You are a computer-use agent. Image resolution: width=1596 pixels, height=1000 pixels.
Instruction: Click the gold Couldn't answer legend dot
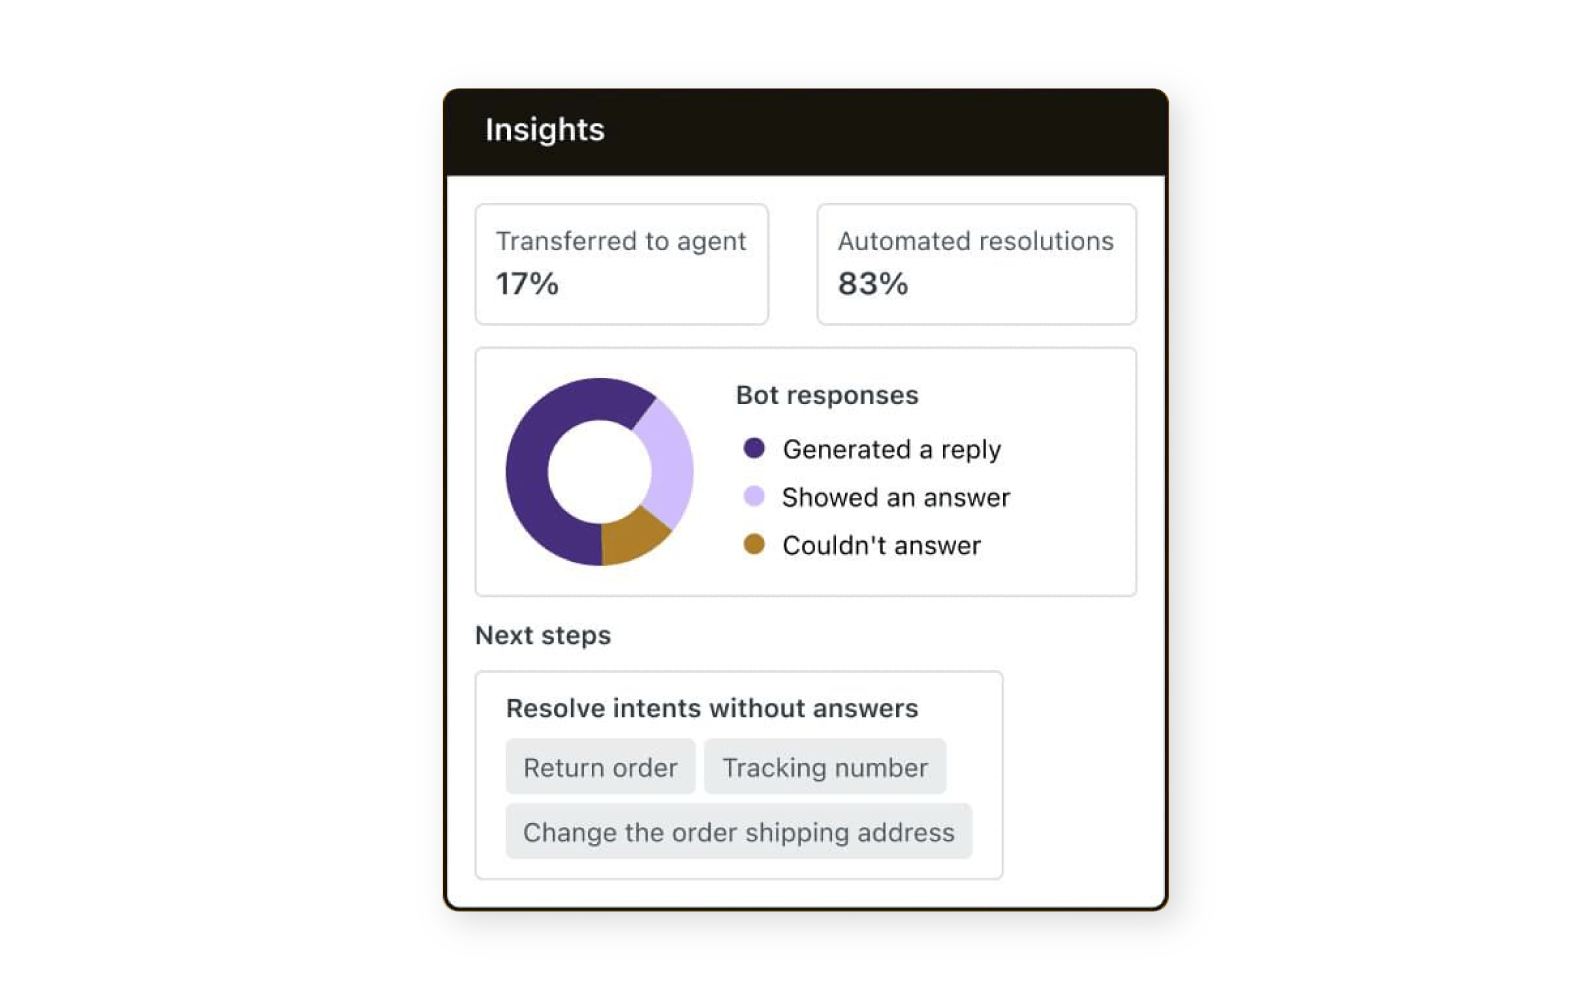[754, 544]
